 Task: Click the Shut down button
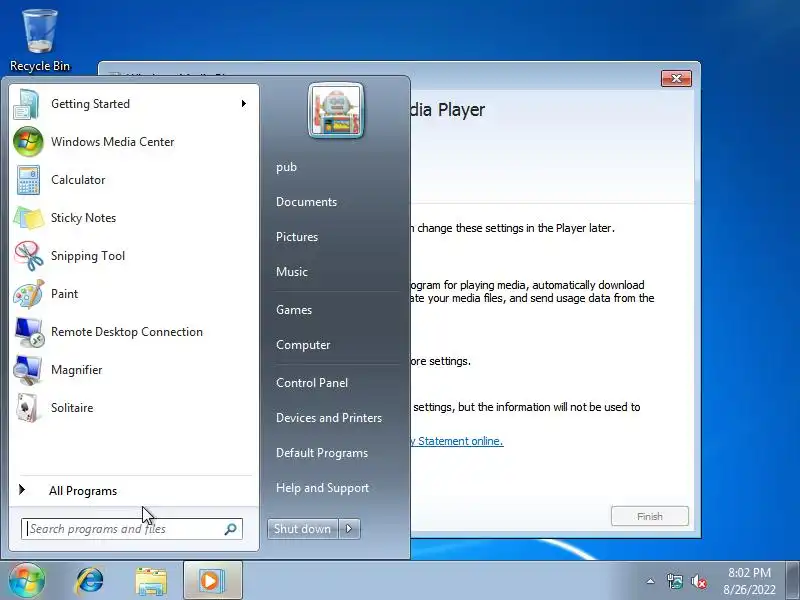click(303, 529)
